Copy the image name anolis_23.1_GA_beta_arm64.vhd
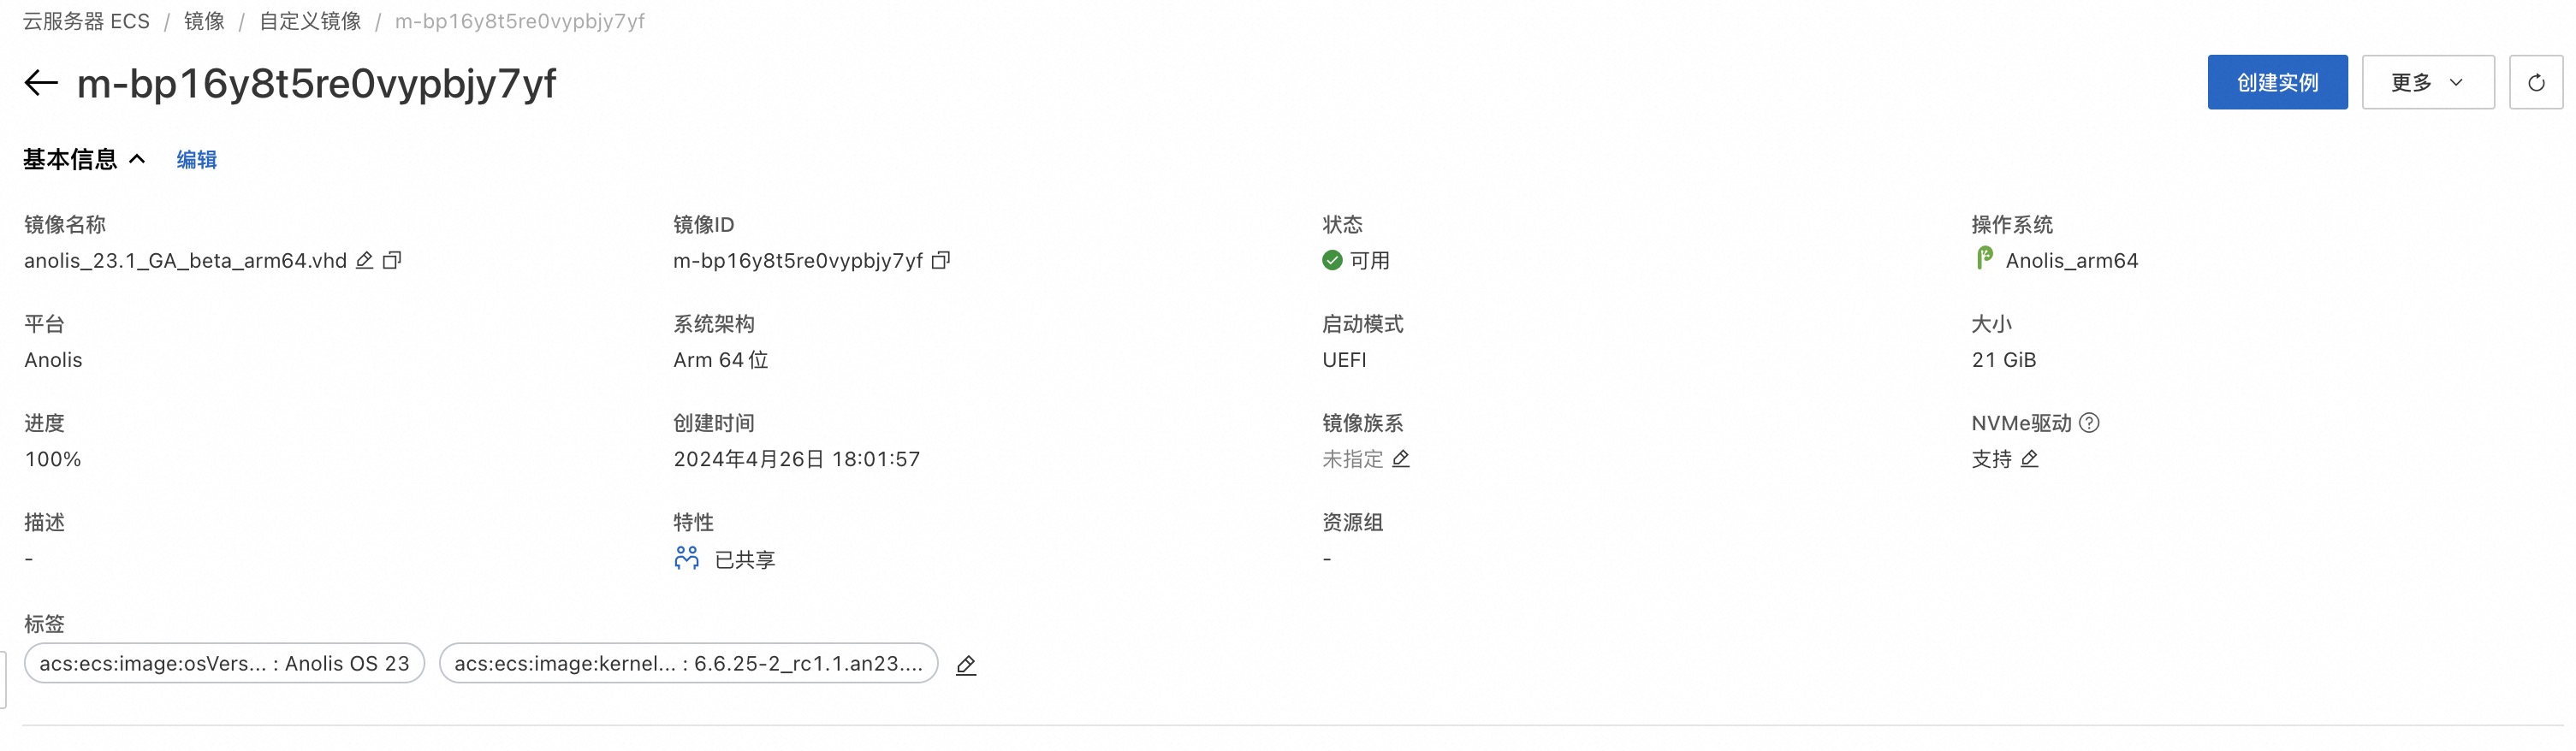This screenshot has height=751, width=2576. coord(392,261)
